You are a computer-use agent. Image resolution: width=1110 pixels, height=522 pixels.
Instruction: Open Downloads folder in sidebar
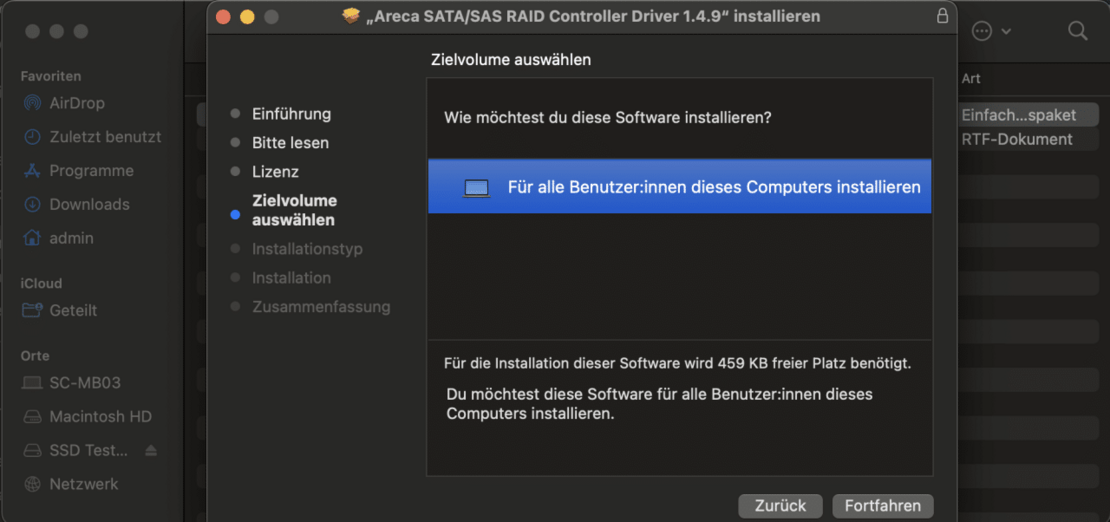(89, 205)
